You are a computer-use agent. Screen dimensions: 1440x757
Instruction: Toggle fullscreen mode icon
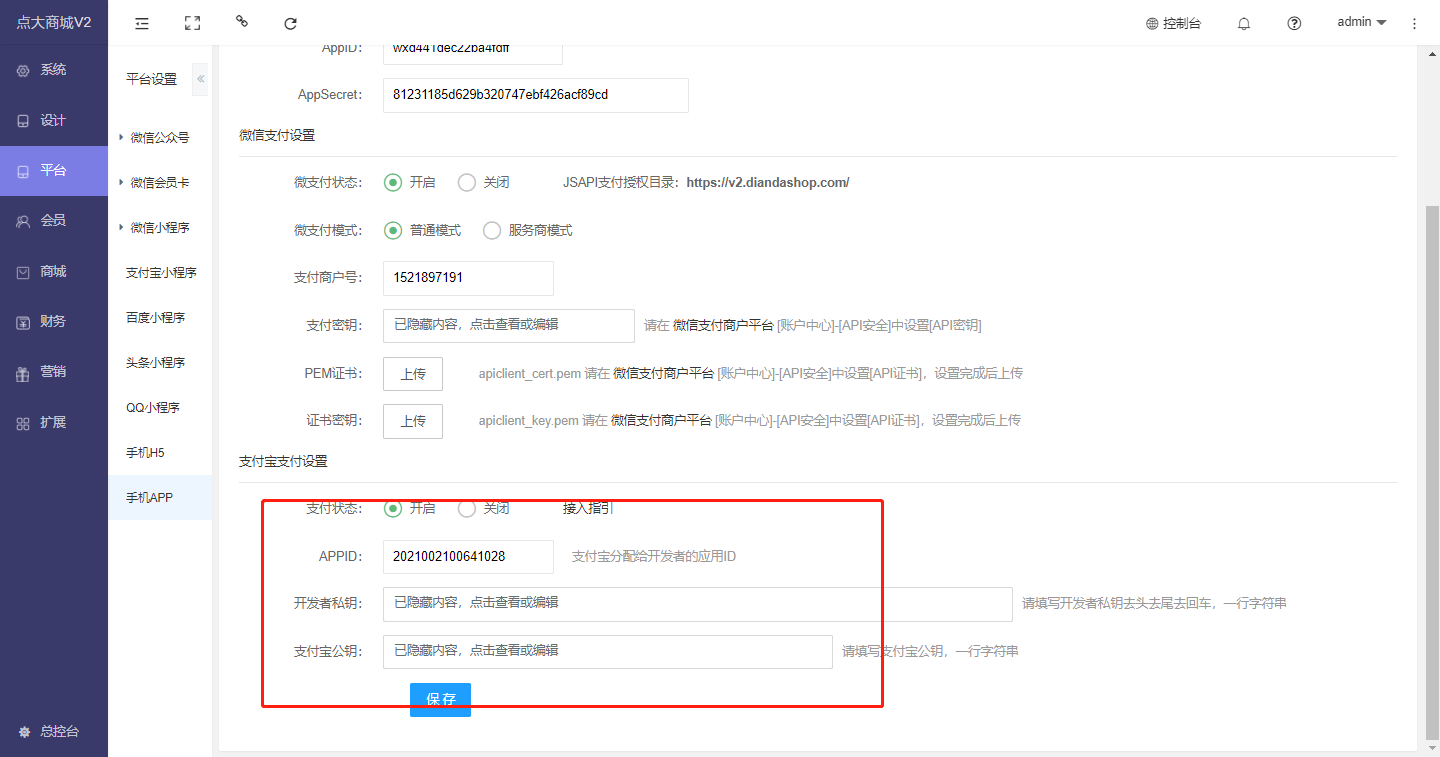[192, 23]
